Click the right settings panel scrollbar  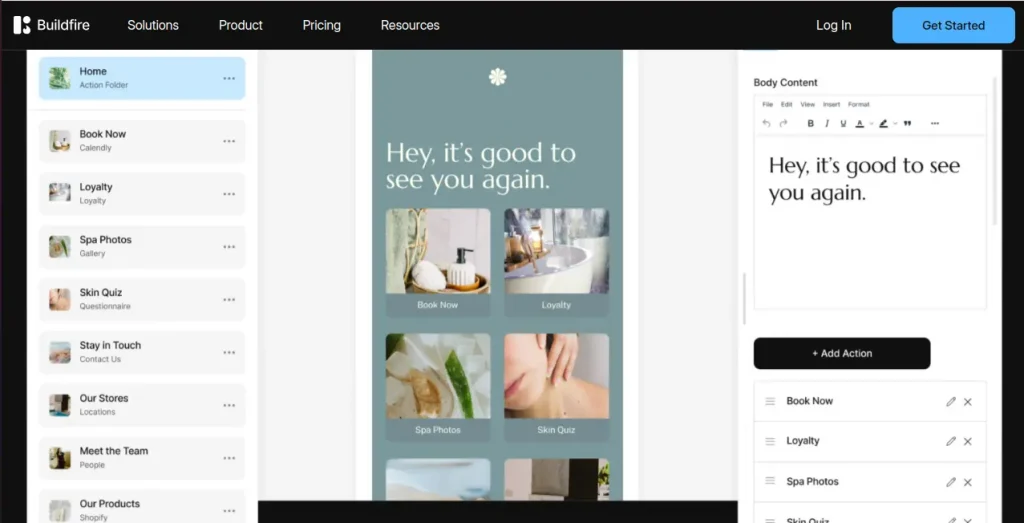click(995, 151)
